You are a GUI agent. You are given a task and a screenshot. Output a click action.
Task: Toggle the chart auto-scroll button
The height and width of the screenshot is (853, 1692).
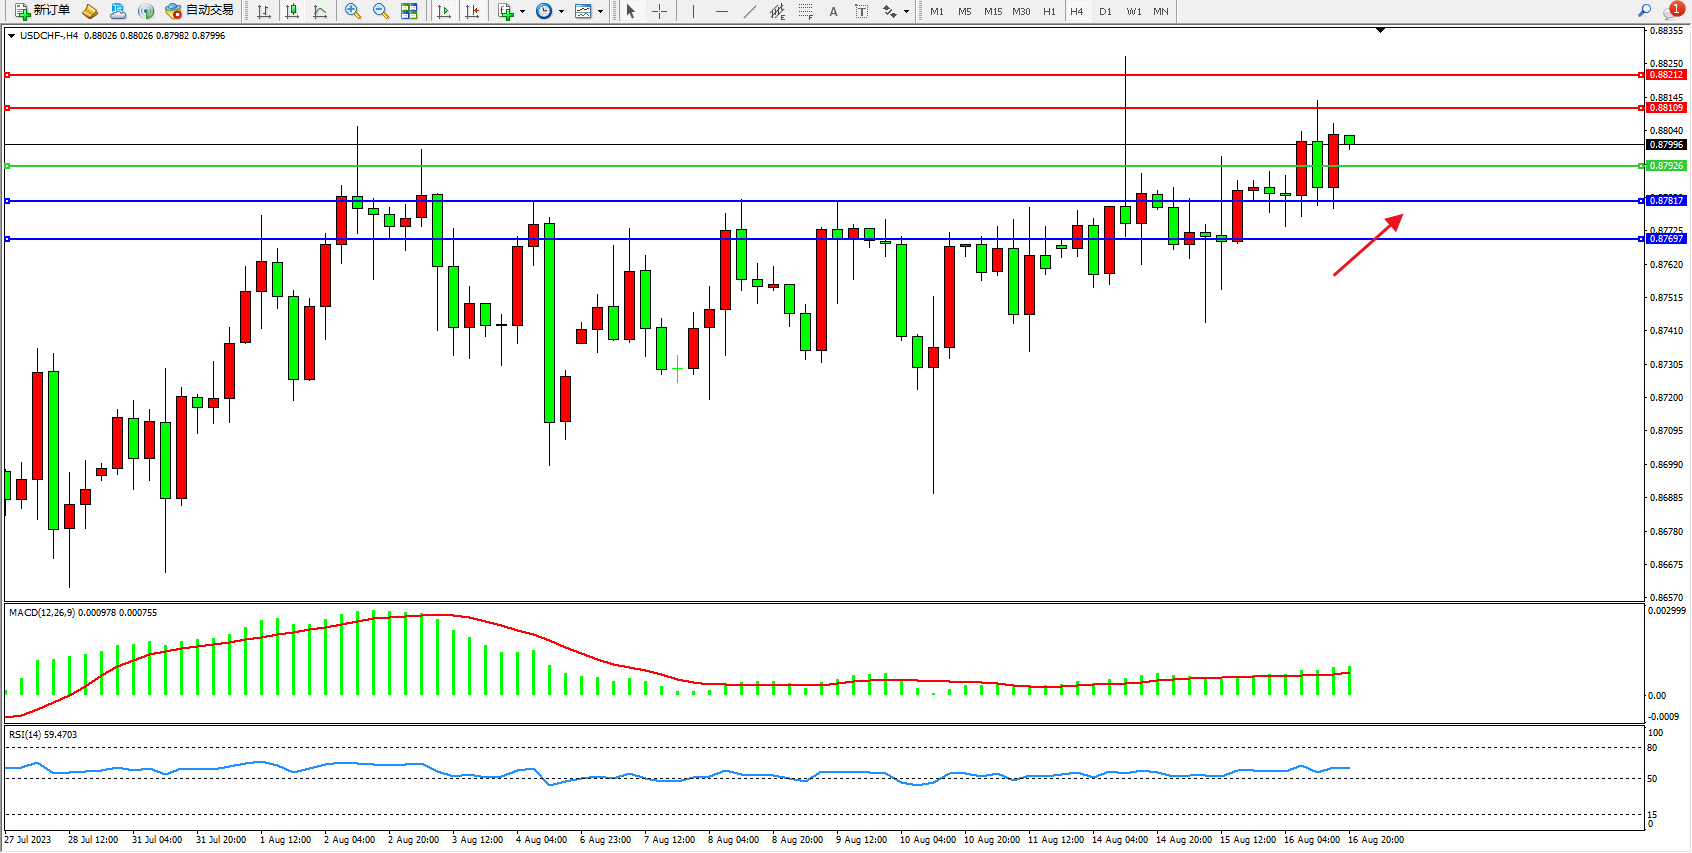point(444,11)
